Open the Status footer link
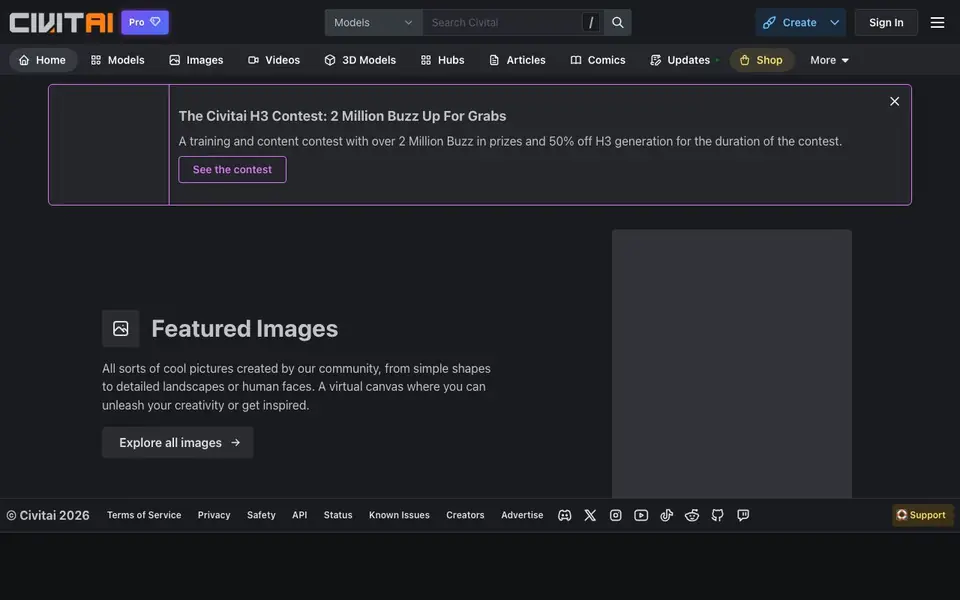Viewport: 960px width, 600px height. pos(338,515)
